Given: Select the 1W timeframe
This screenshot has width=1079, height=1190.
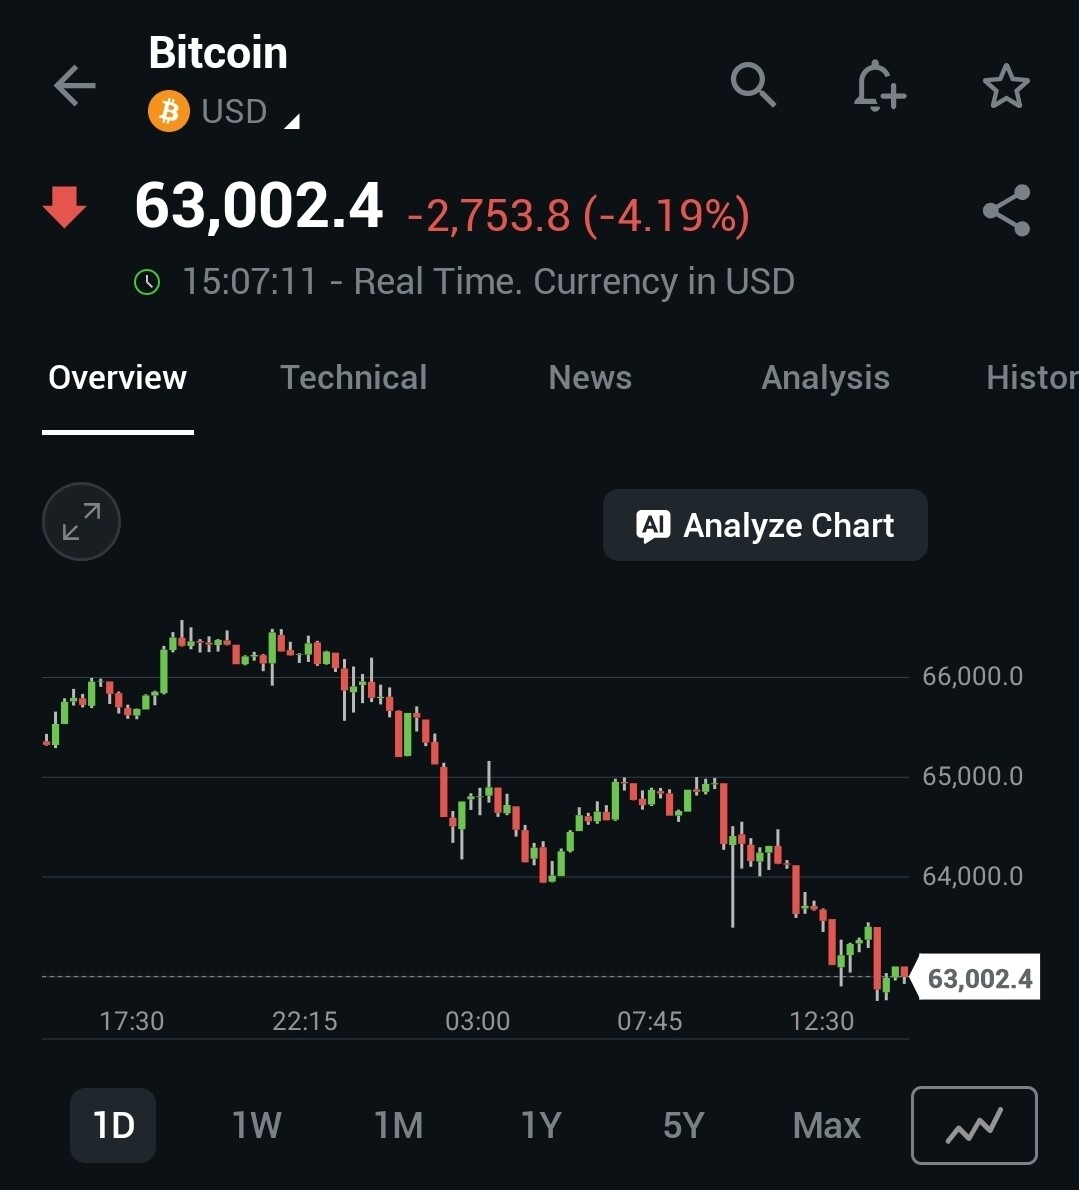Looking at the screenshot, I should (x=256, y=1126).
